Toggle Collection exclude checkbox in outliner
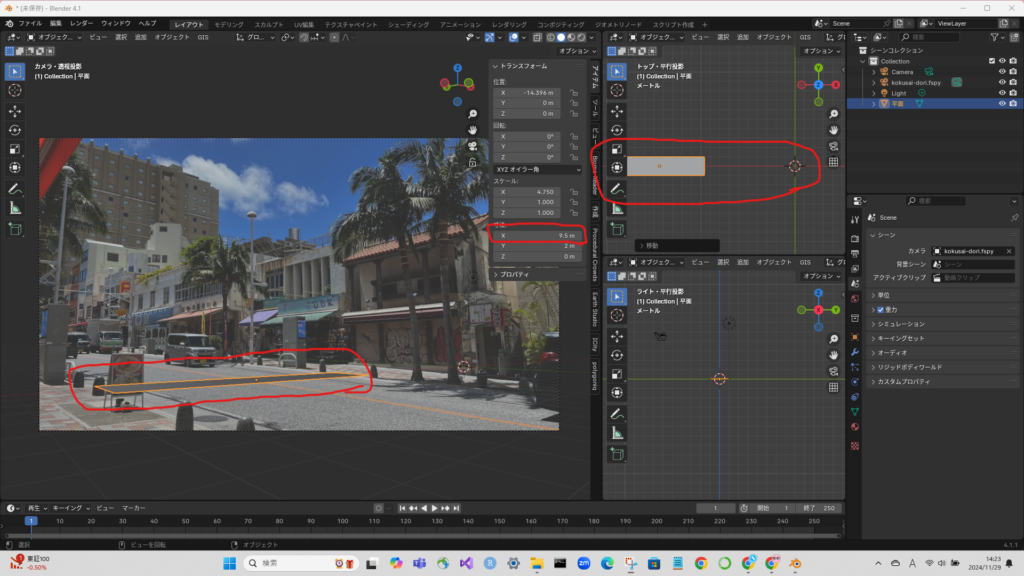This screenshot has height=576, width=1024. point(991,61)
